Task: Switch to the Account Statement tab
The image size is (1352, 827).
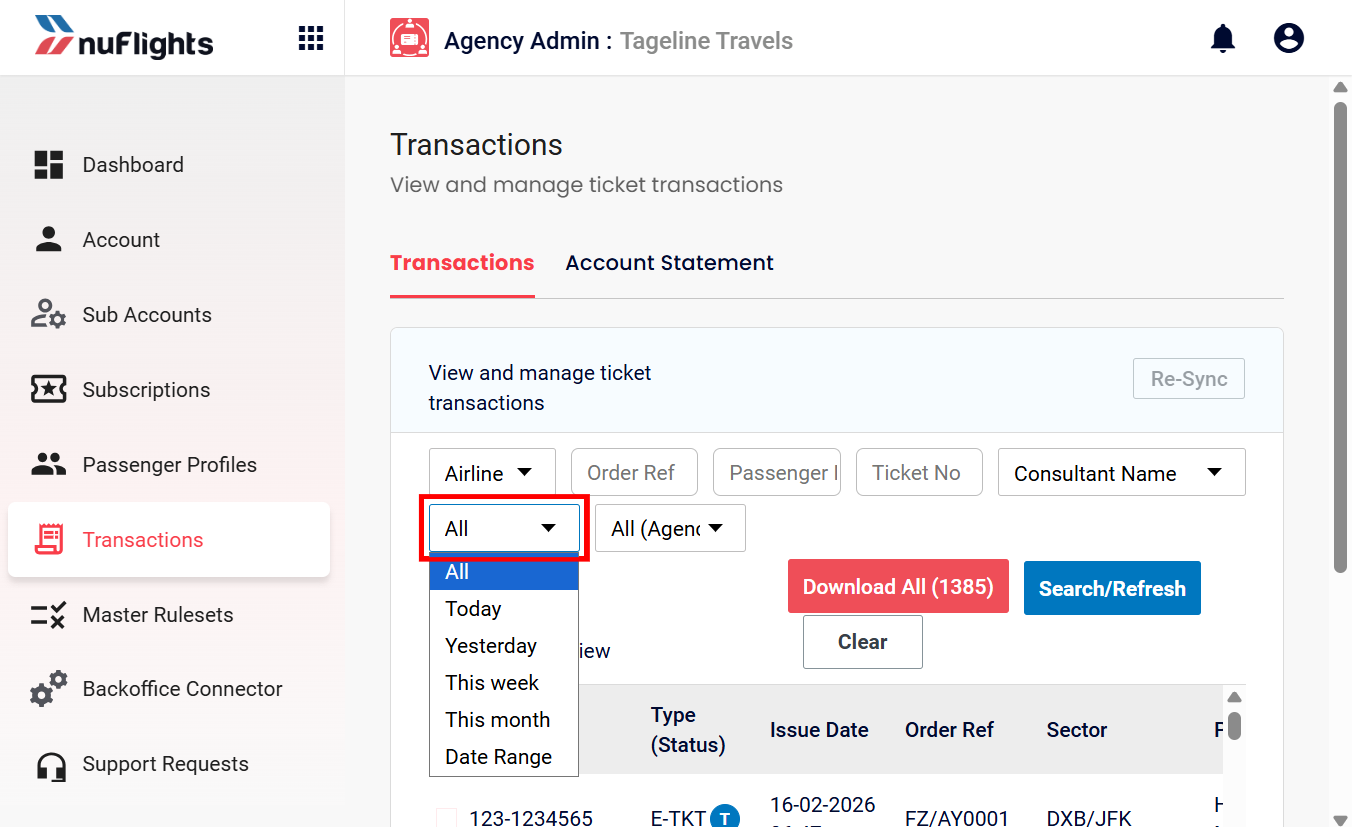Action: pyautogui.click(x=669, y=263)
